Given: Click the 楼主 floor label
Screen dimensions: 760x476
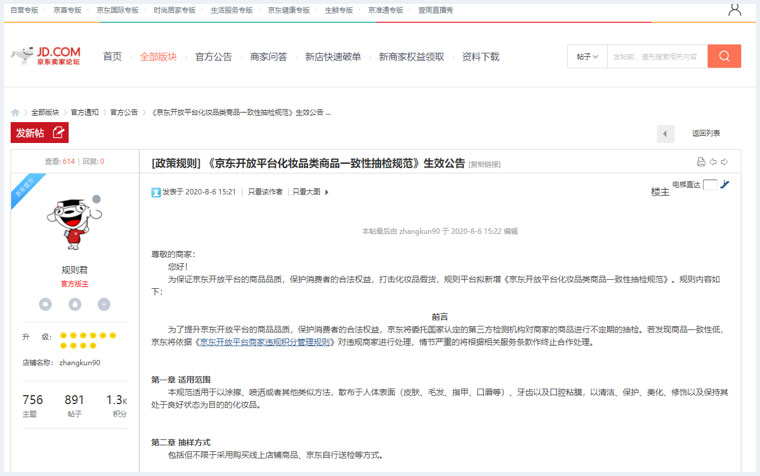Looking at the screenshot, I should pyautogui.click(x=660, y=192).
